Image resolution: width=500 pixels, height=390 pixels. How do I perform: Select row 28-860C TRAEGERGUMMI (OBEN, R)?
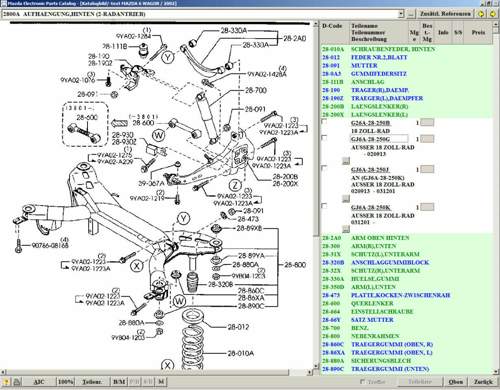(x=406, y=344)
